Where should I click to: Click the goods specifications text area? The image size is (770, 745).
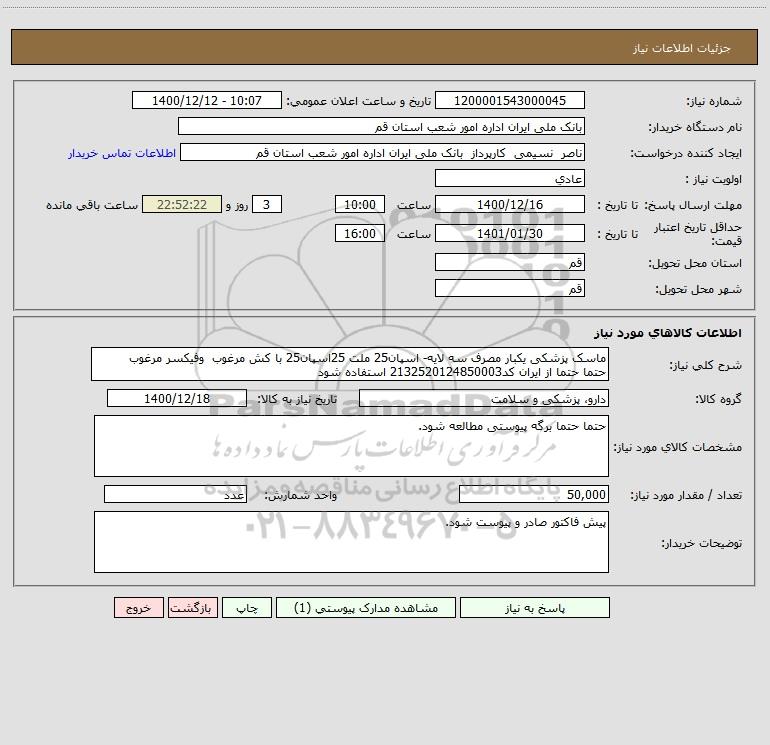(x=351, y=446)
